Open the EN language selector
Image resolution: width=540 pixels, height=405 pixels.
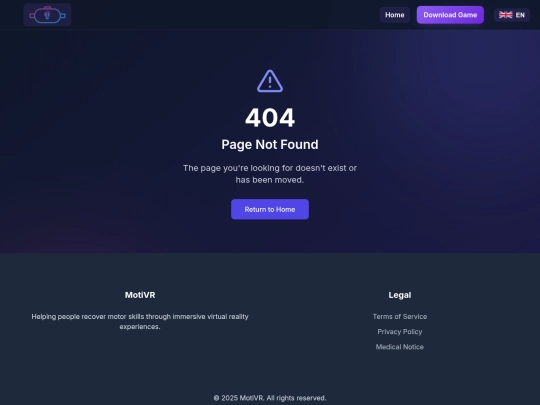pyautogui.click(x=512, y=15)
